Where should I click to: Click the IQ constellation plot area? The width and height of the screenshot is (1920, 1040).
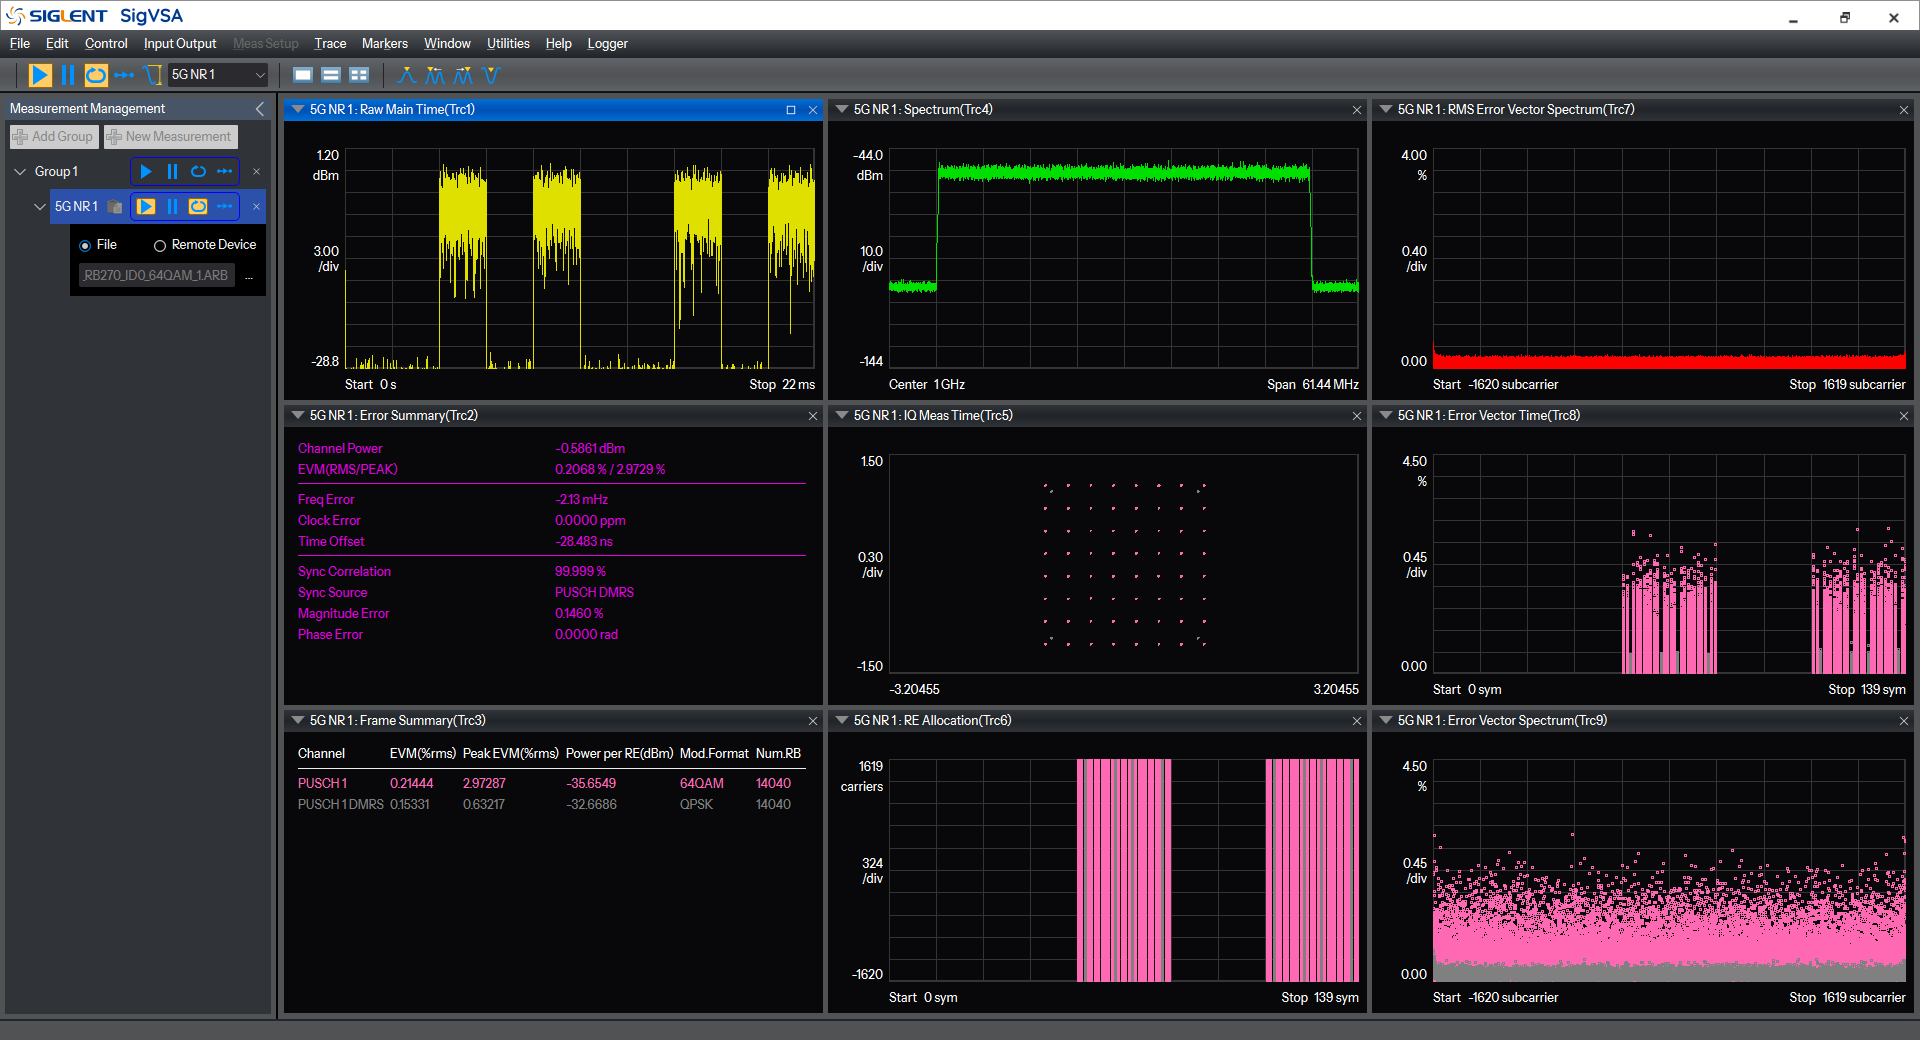coord(1124,564)
